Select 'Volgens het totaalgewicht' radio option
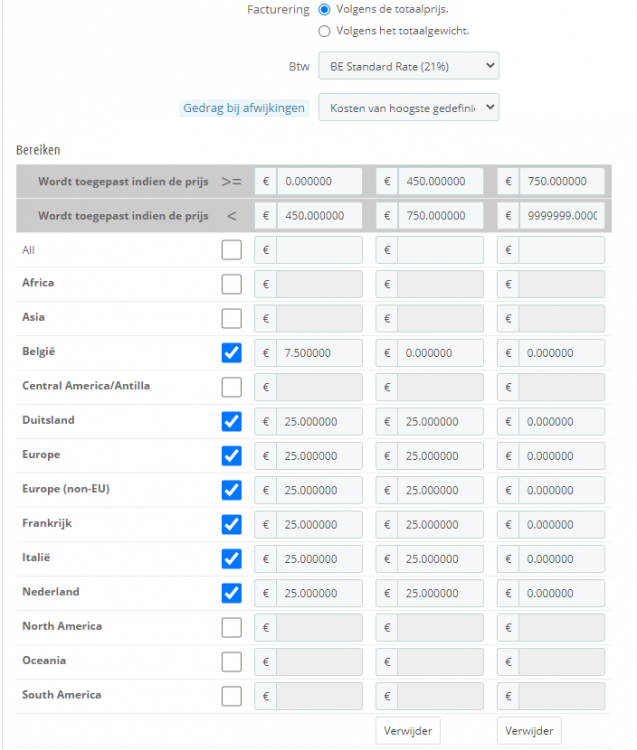This screenshot has width=637, height=750. pos(324,31)
